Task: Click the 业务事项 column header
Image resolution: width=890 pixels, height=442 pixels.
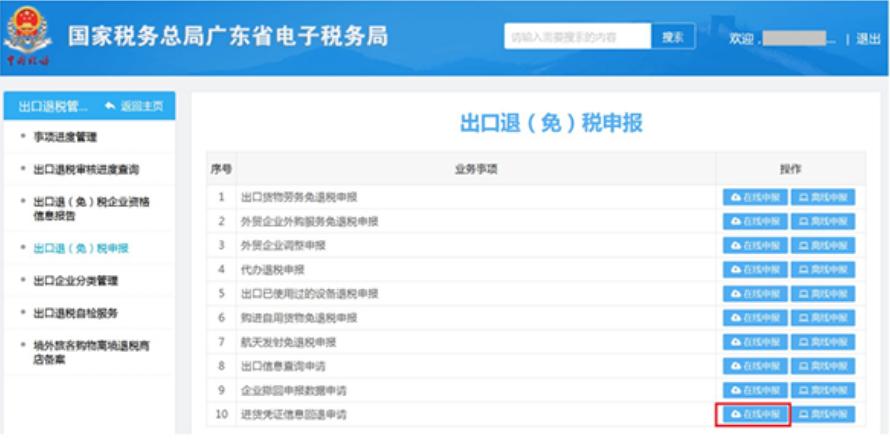Action: tap(476, 170)
